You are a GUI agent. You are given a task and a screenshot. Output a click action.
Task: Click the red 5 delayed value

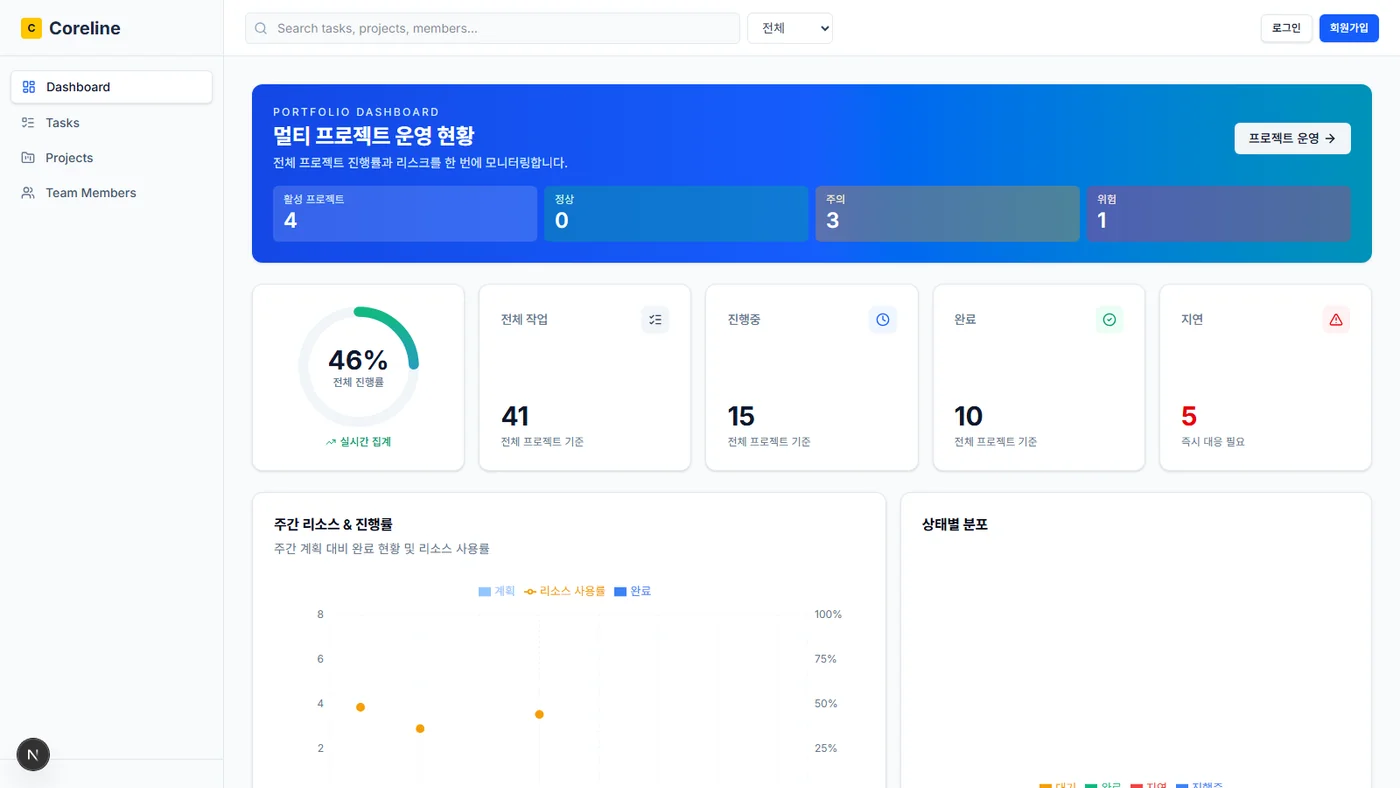(1189, 416)
